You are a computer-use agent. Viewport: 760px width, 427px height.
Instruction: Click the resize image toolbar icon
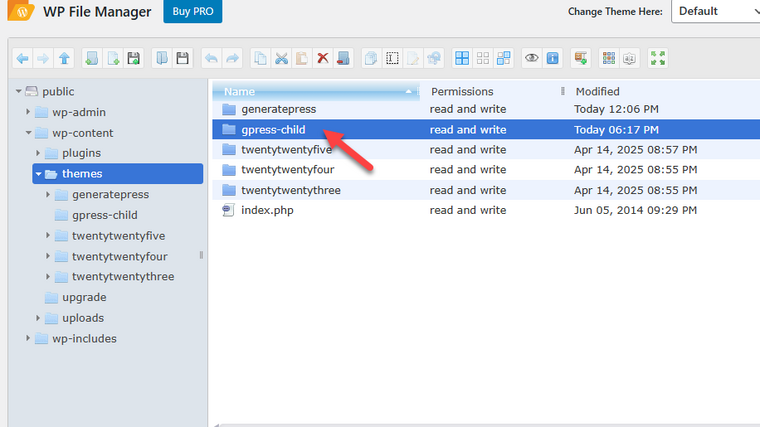click(434, 59)
